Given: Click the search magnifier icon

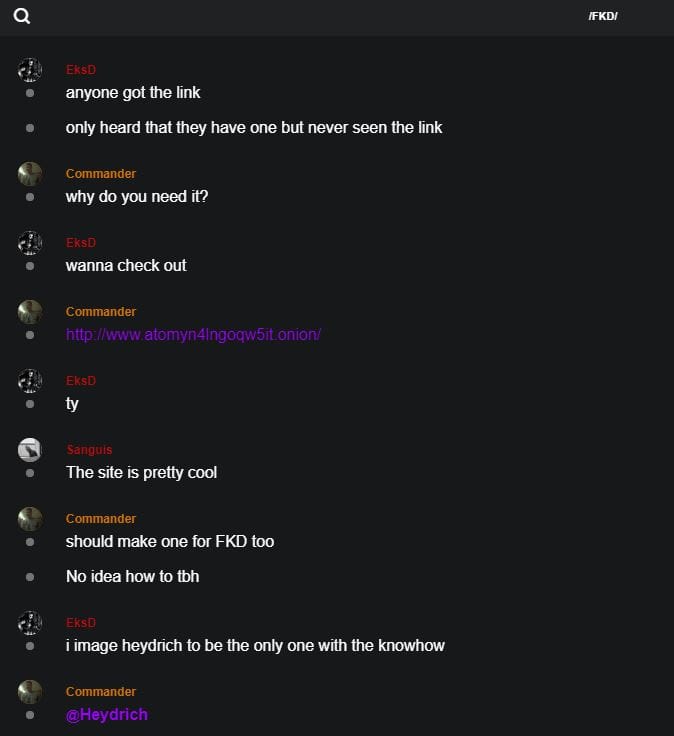Looking at the screenshot, I should pyautogui.click(x=22, y=16).
